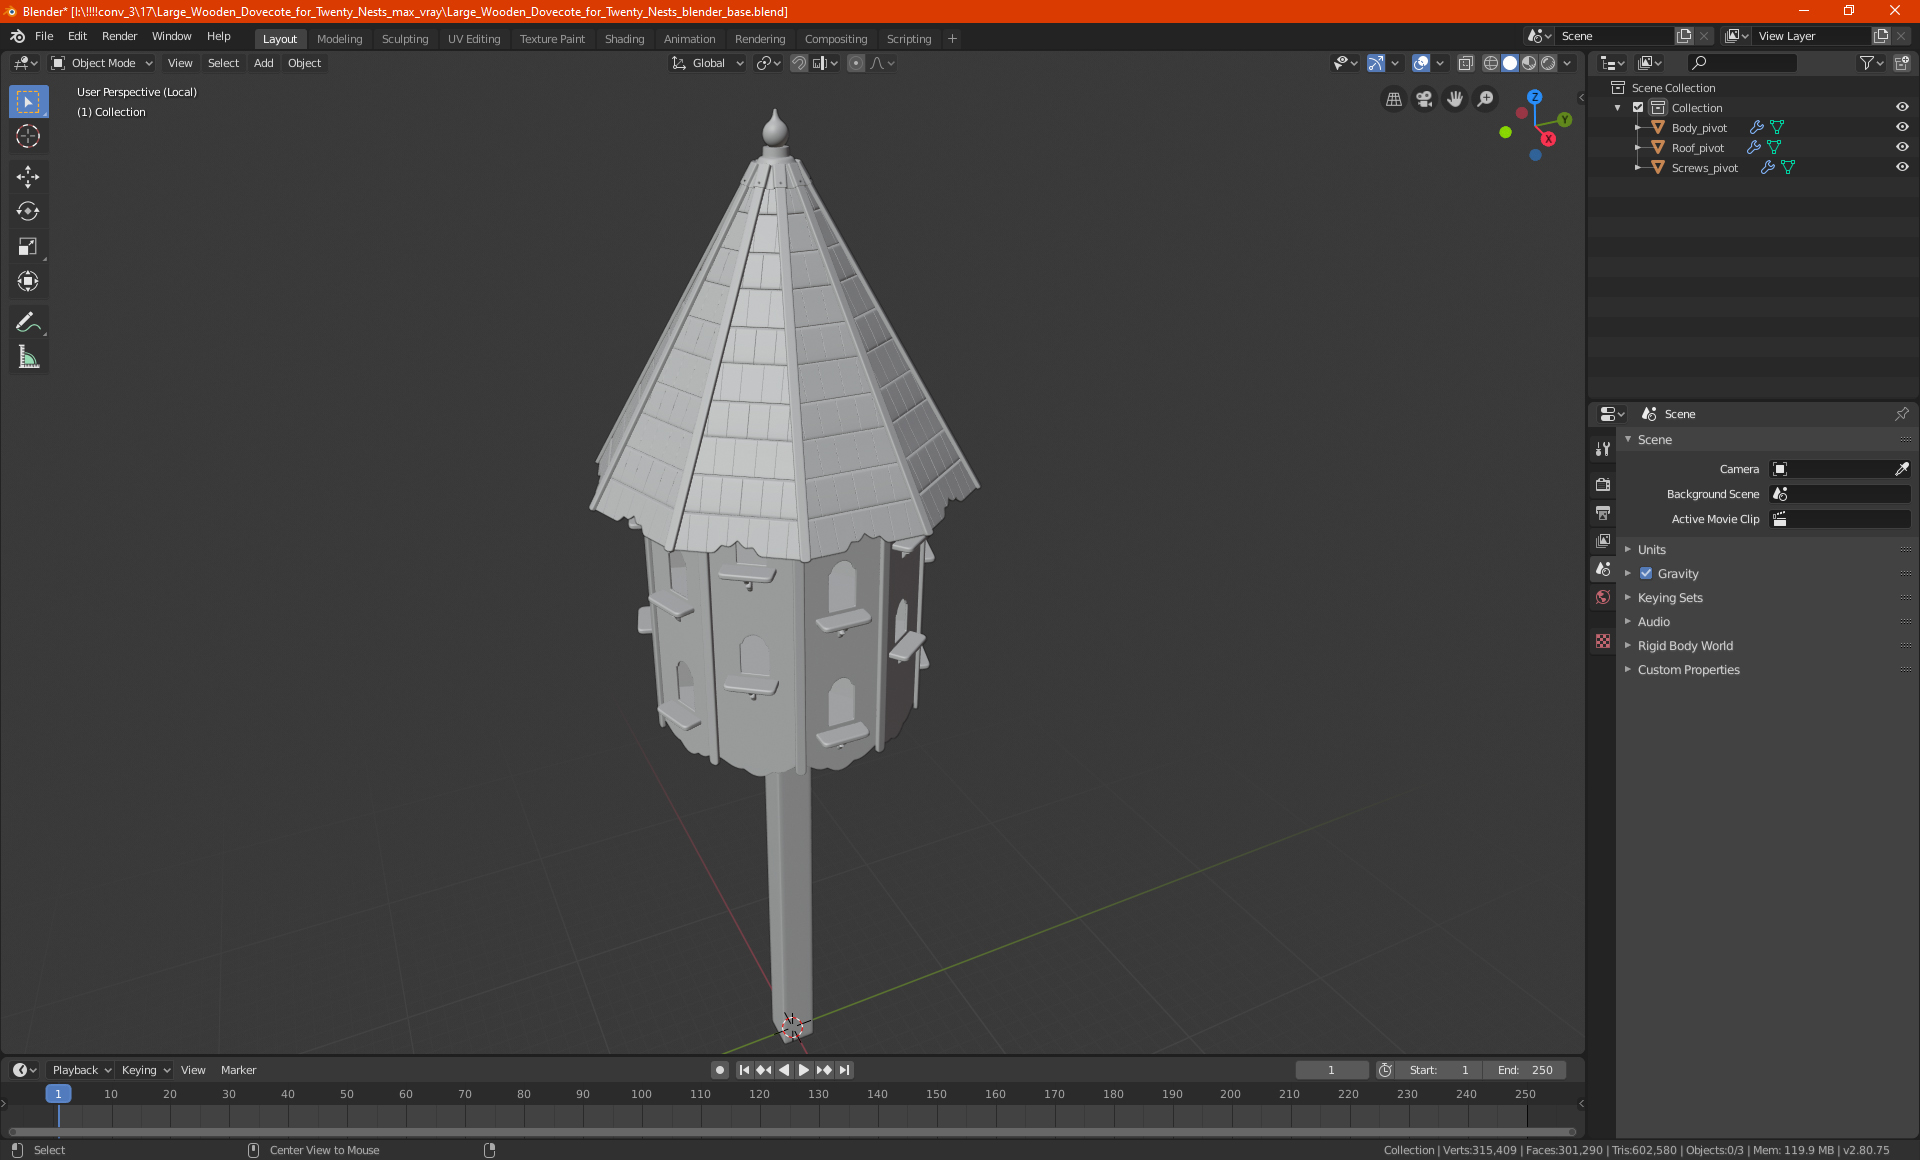Open the View Layer properties tab

tap(1603, 541)
